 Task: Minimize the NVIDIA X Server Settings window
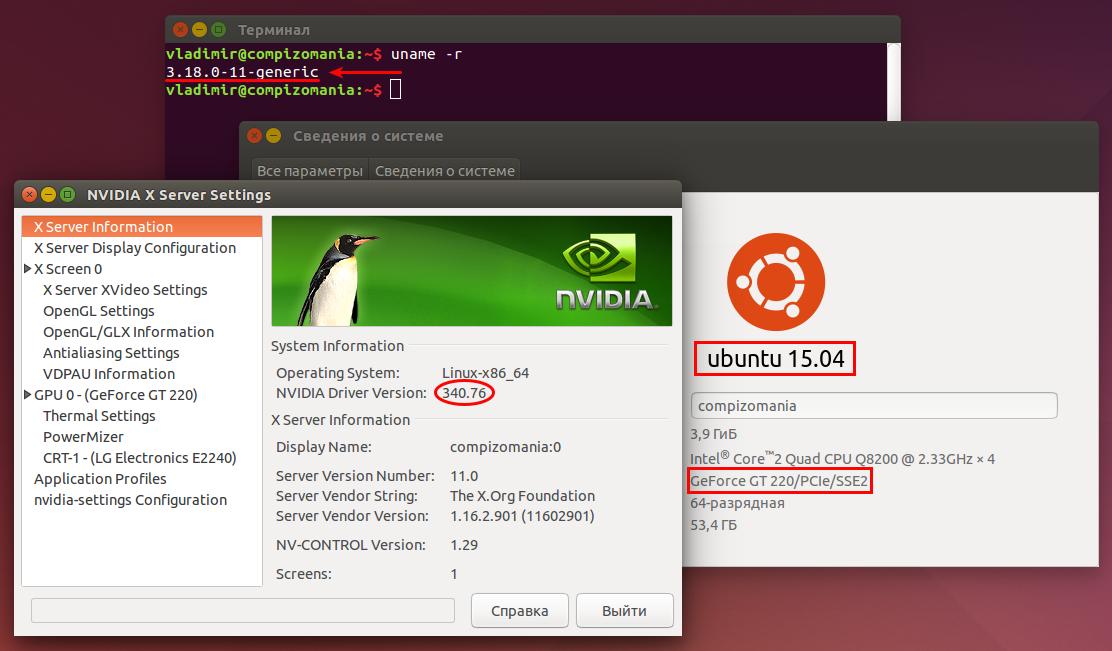[48, 194]
